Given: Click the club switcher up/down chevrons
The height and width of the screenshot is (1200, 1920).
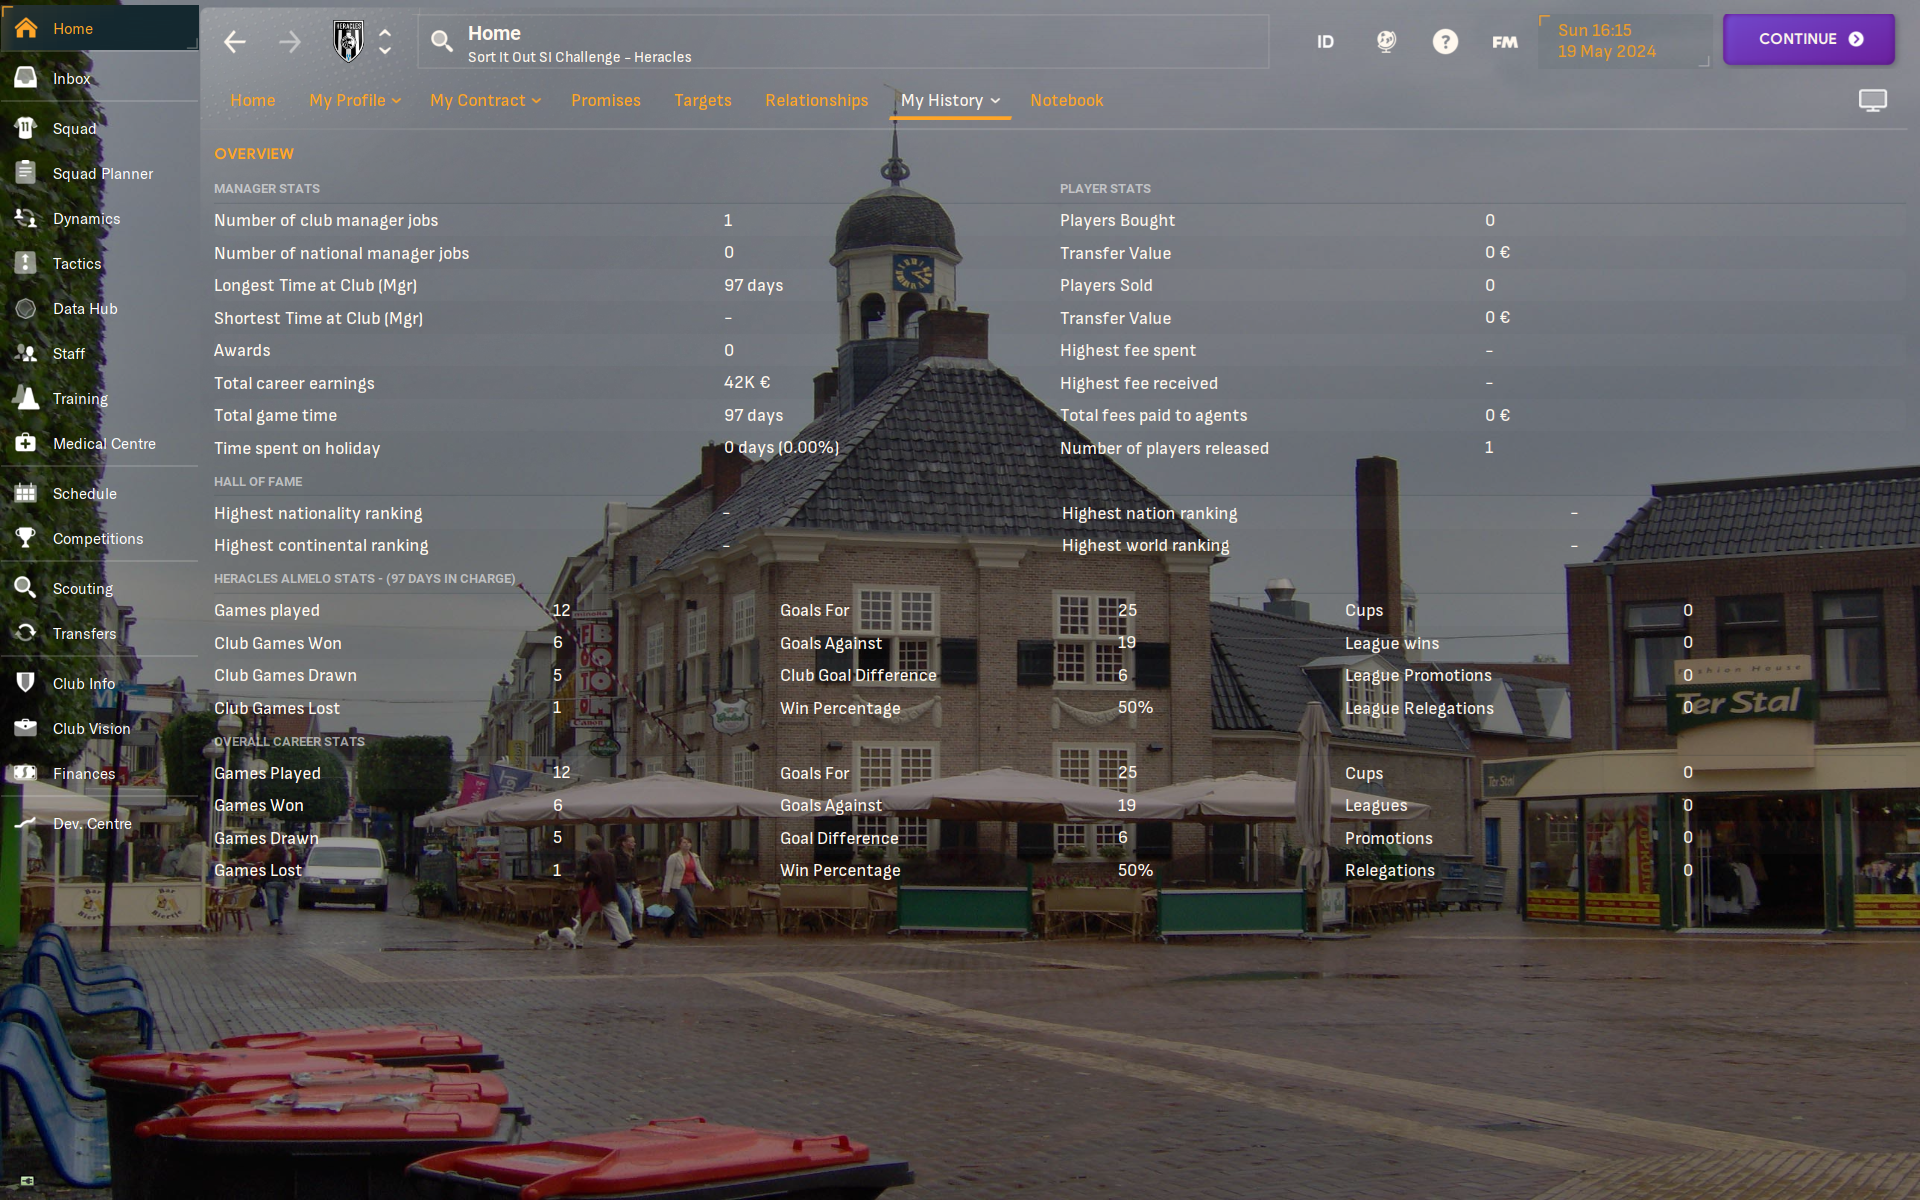Looking at the screenshot, I should [385, 42].
